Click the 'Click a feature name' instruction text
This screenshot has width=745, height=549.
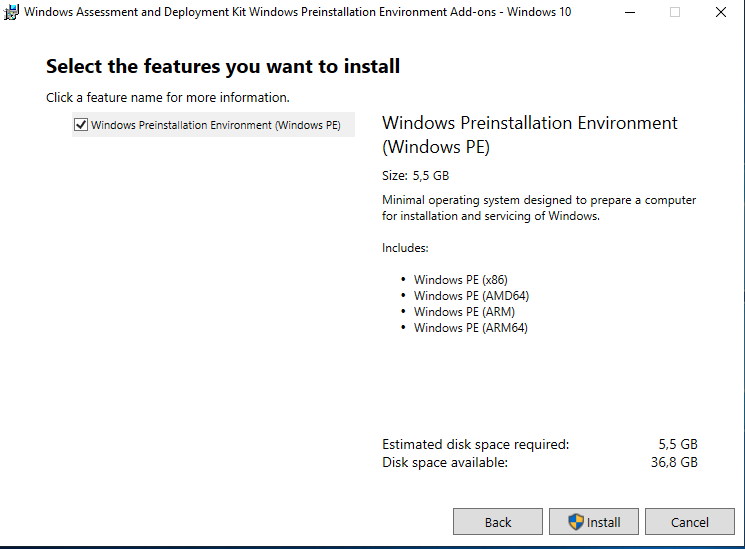pos(168,98)
